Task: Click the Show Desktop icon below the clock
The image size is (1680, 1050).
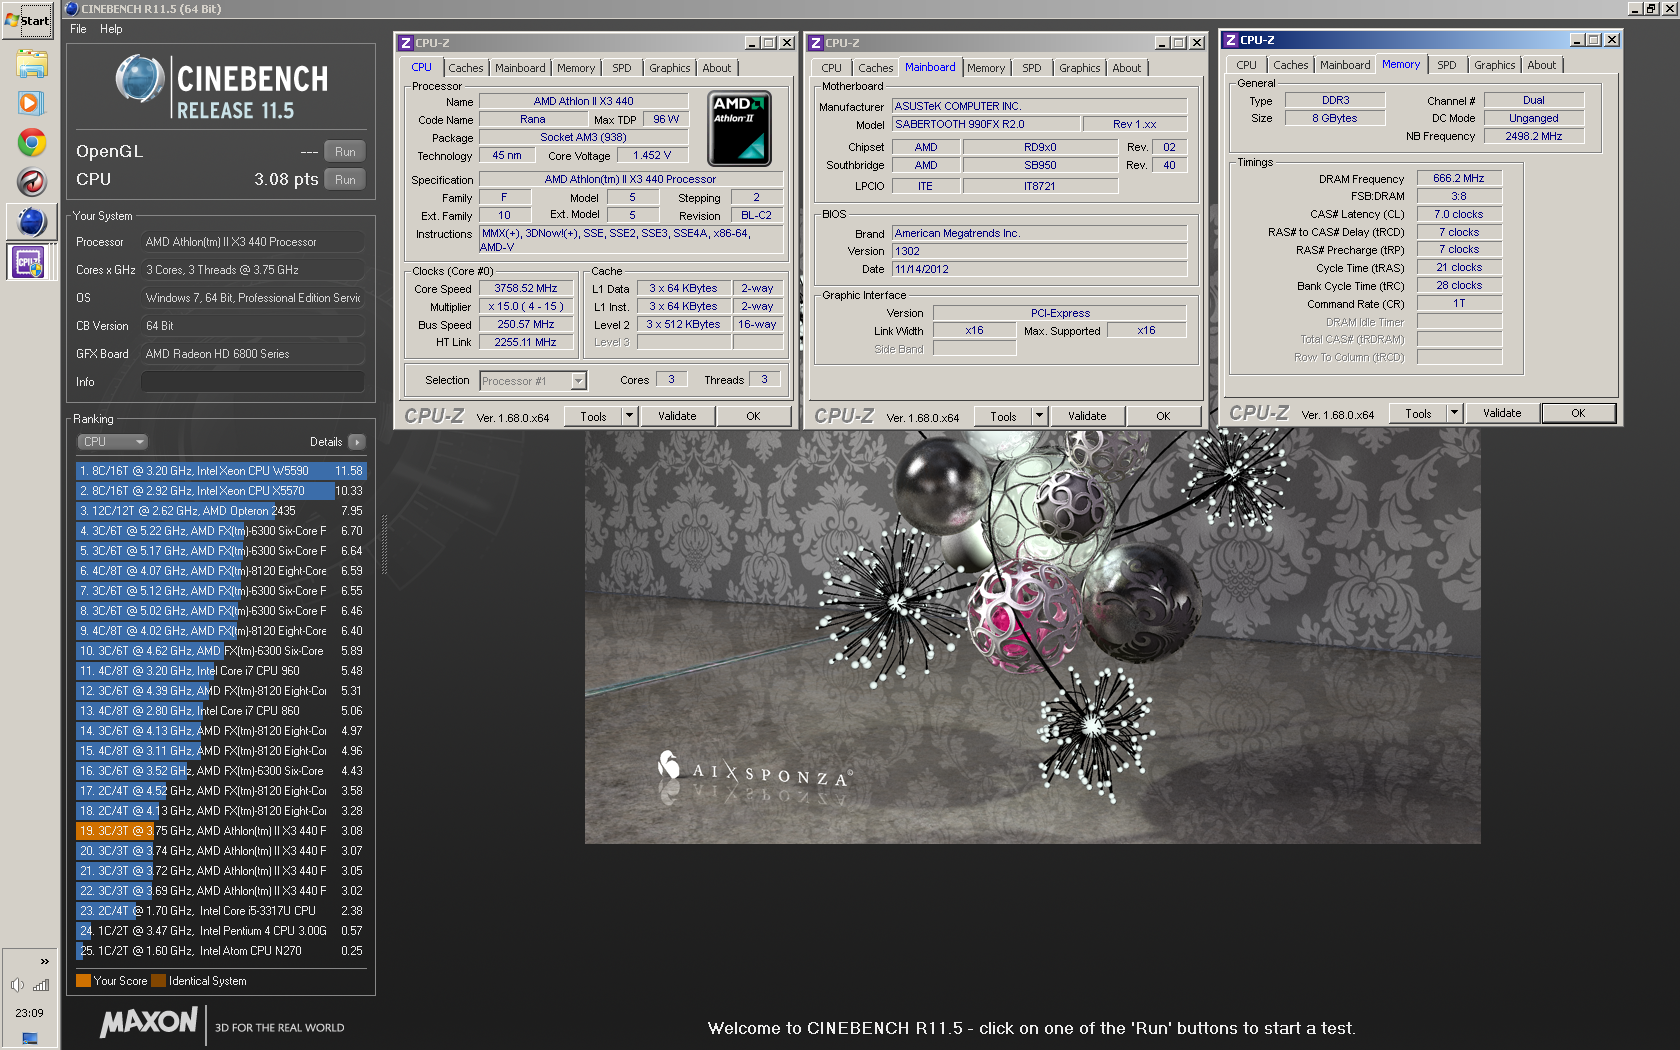Action: pos(30,1038)
